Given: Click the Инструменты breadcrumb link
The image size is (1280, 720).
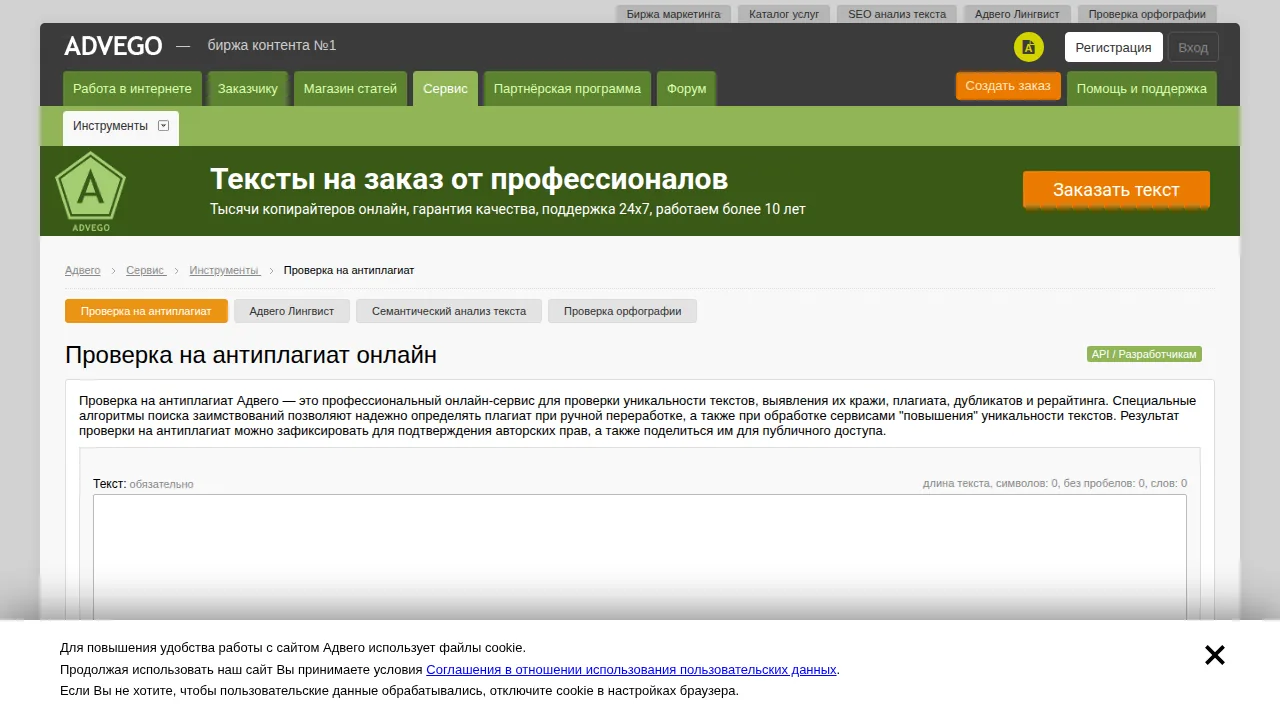Looking at the screenshot, I should 225,271.
